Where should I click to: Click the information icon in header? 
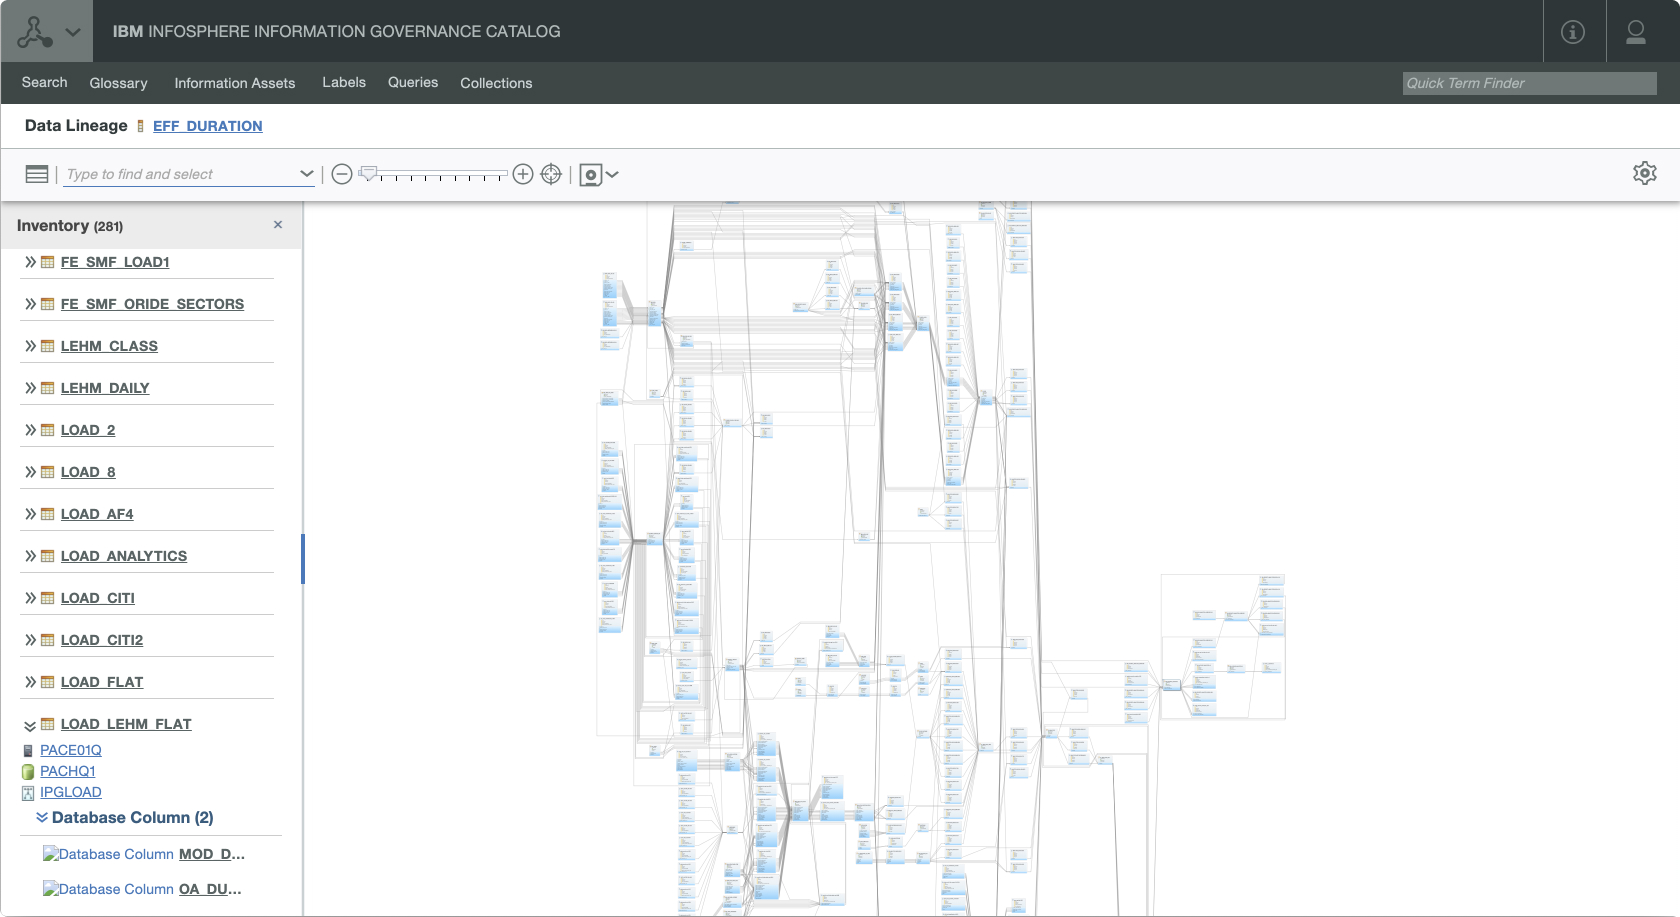(x=1573, y=32)
